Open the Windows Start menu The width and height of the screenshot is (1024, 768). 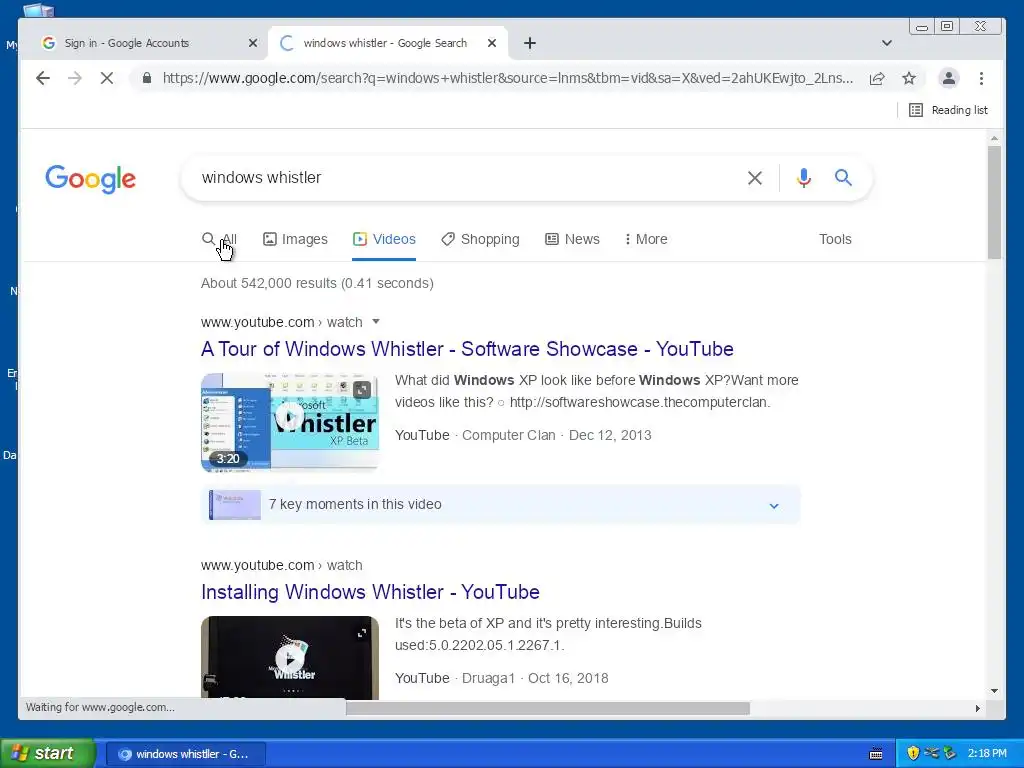47,753
